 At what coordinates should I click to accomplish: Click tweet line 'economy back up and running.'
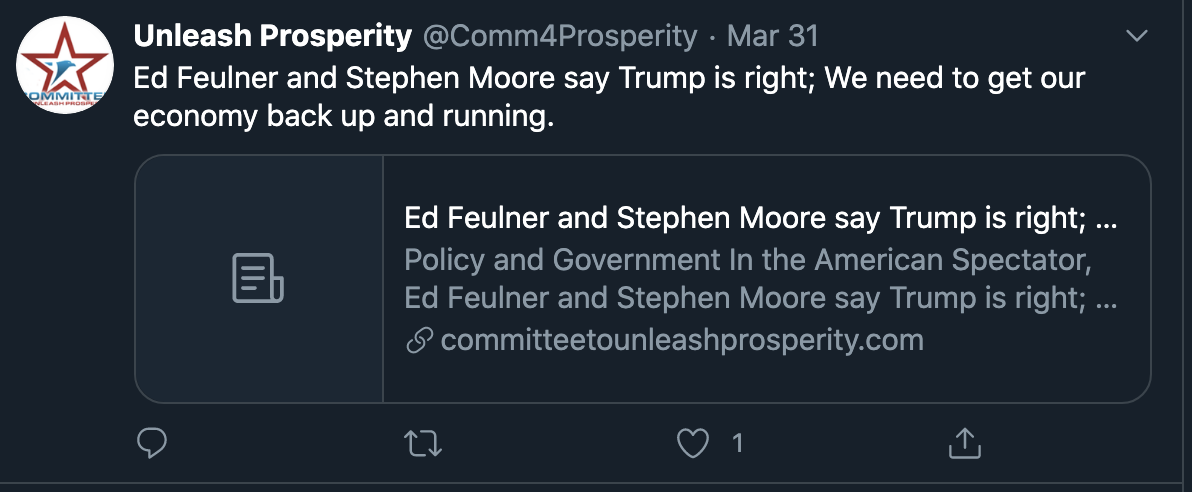pos(344,116)
